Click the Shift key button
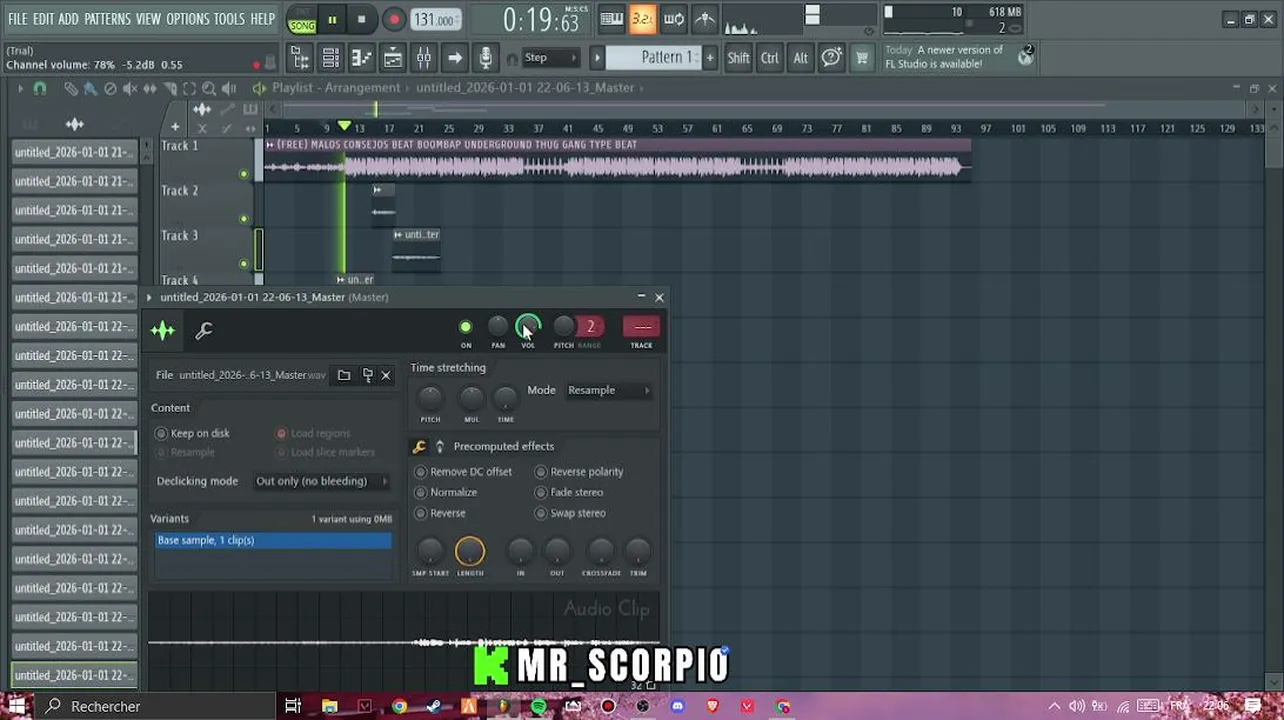Screen dimensions: 1284x720 pyautogui.click(x=738, y=58)
